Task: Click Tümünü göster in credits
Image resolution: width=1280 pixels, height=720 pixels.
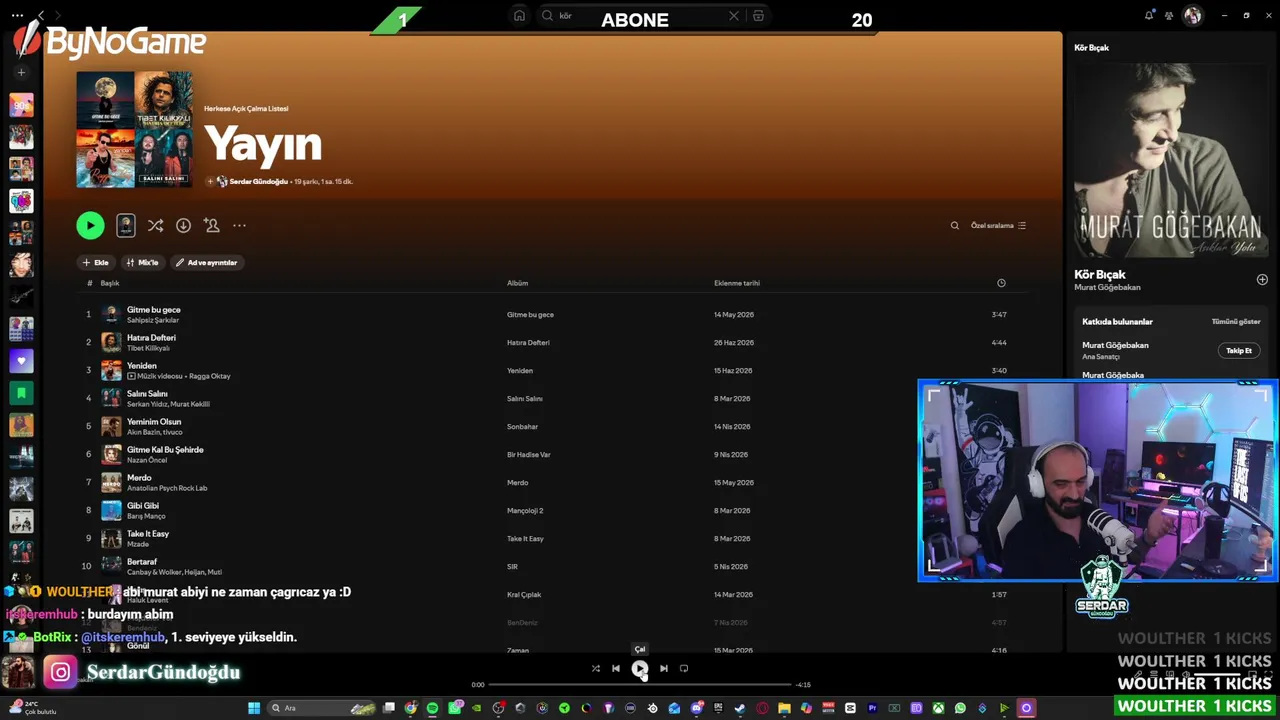Action: (1236, 322)
